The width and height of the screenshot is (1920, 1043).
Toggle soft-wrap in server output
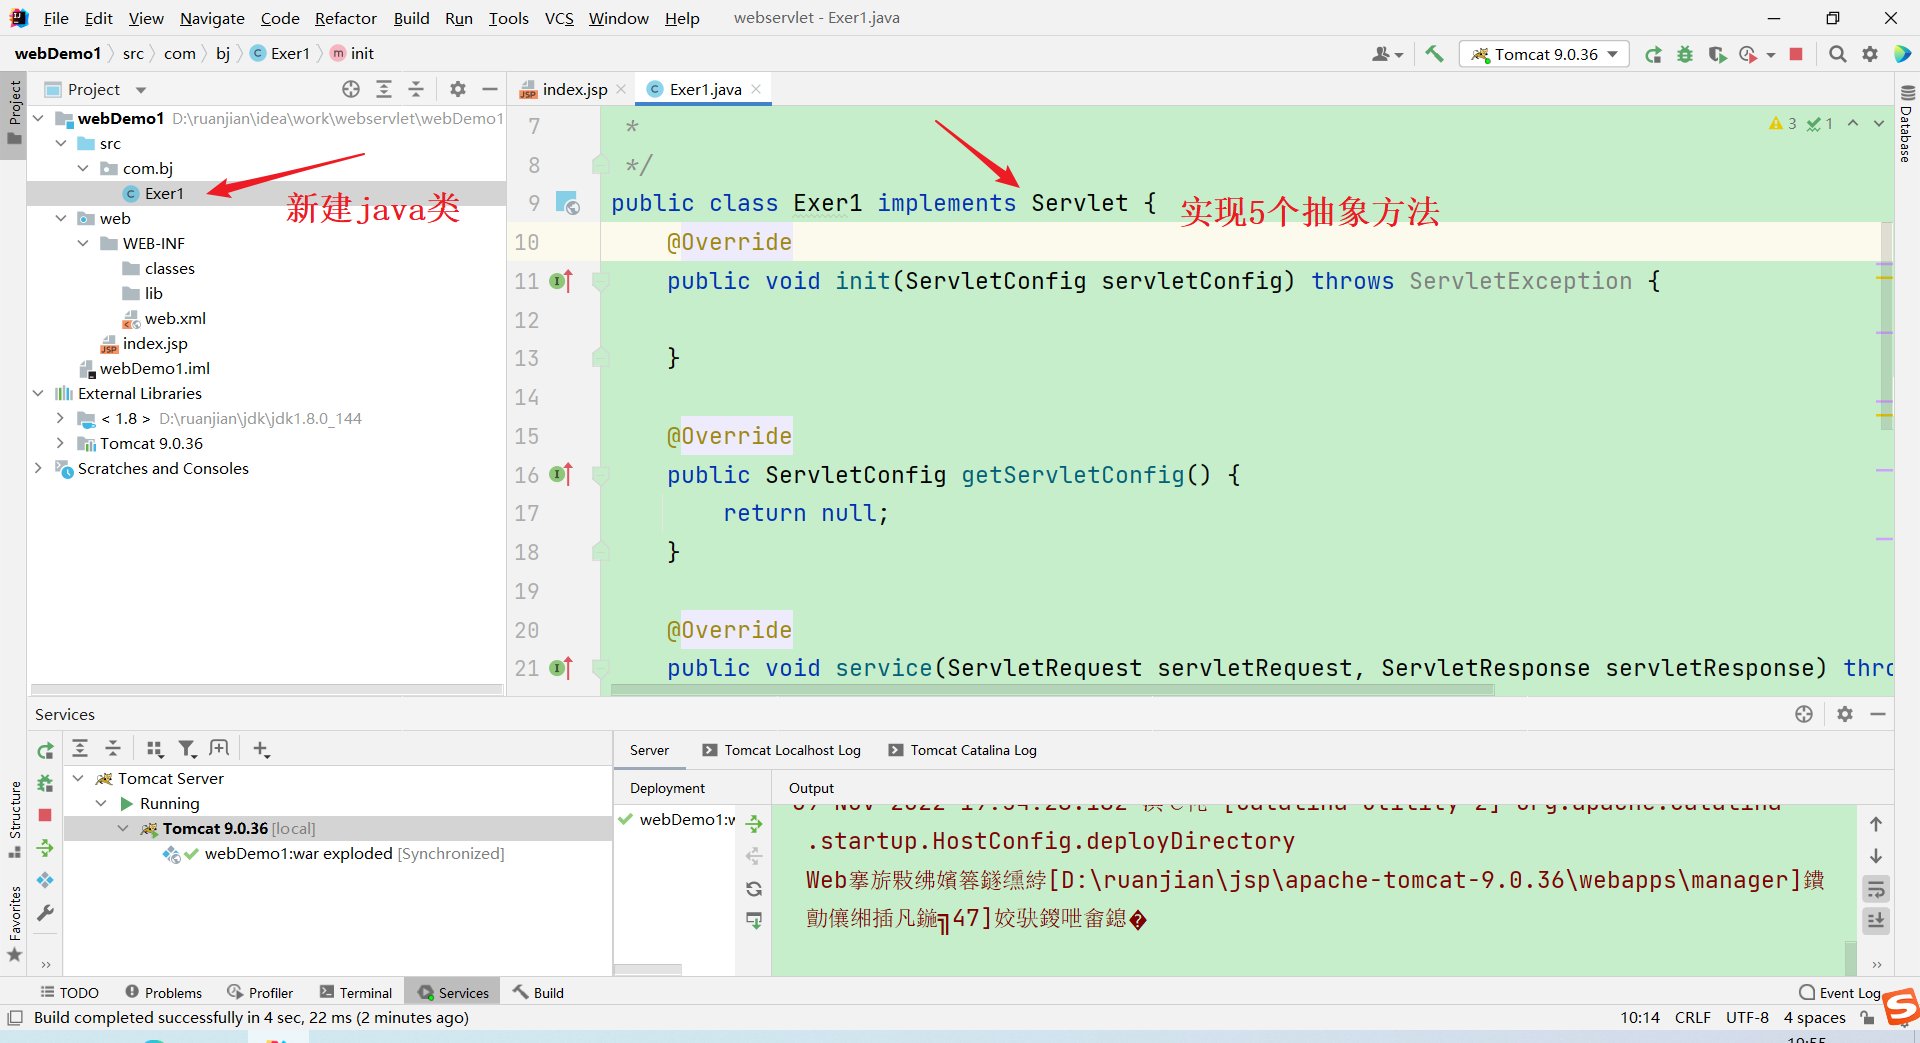[1876, 888]
